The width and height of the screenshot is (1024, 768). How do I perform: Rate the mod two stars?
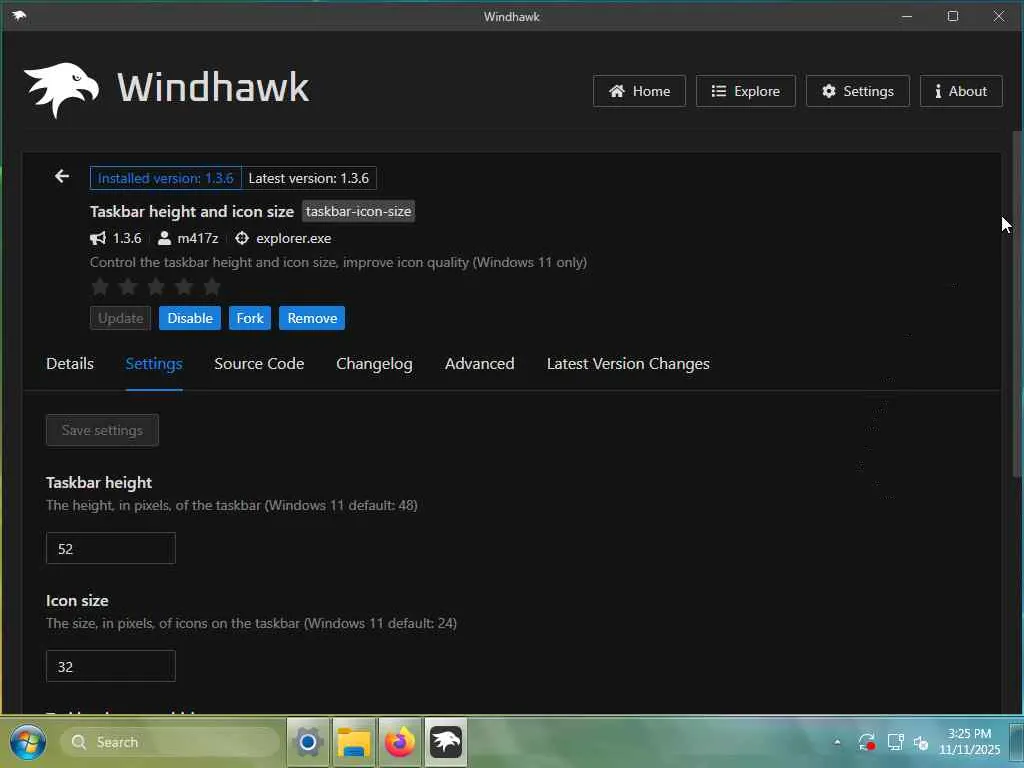128,286
